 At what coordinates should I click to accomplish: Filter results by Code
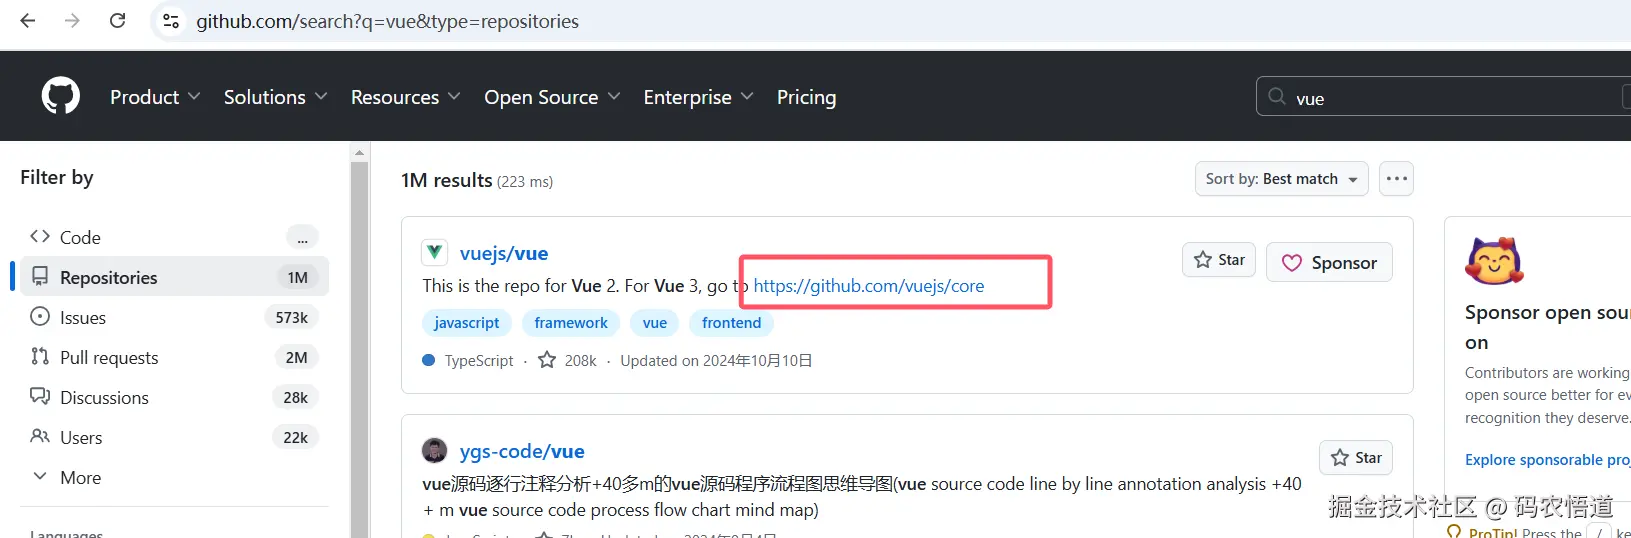click(174, 237)
